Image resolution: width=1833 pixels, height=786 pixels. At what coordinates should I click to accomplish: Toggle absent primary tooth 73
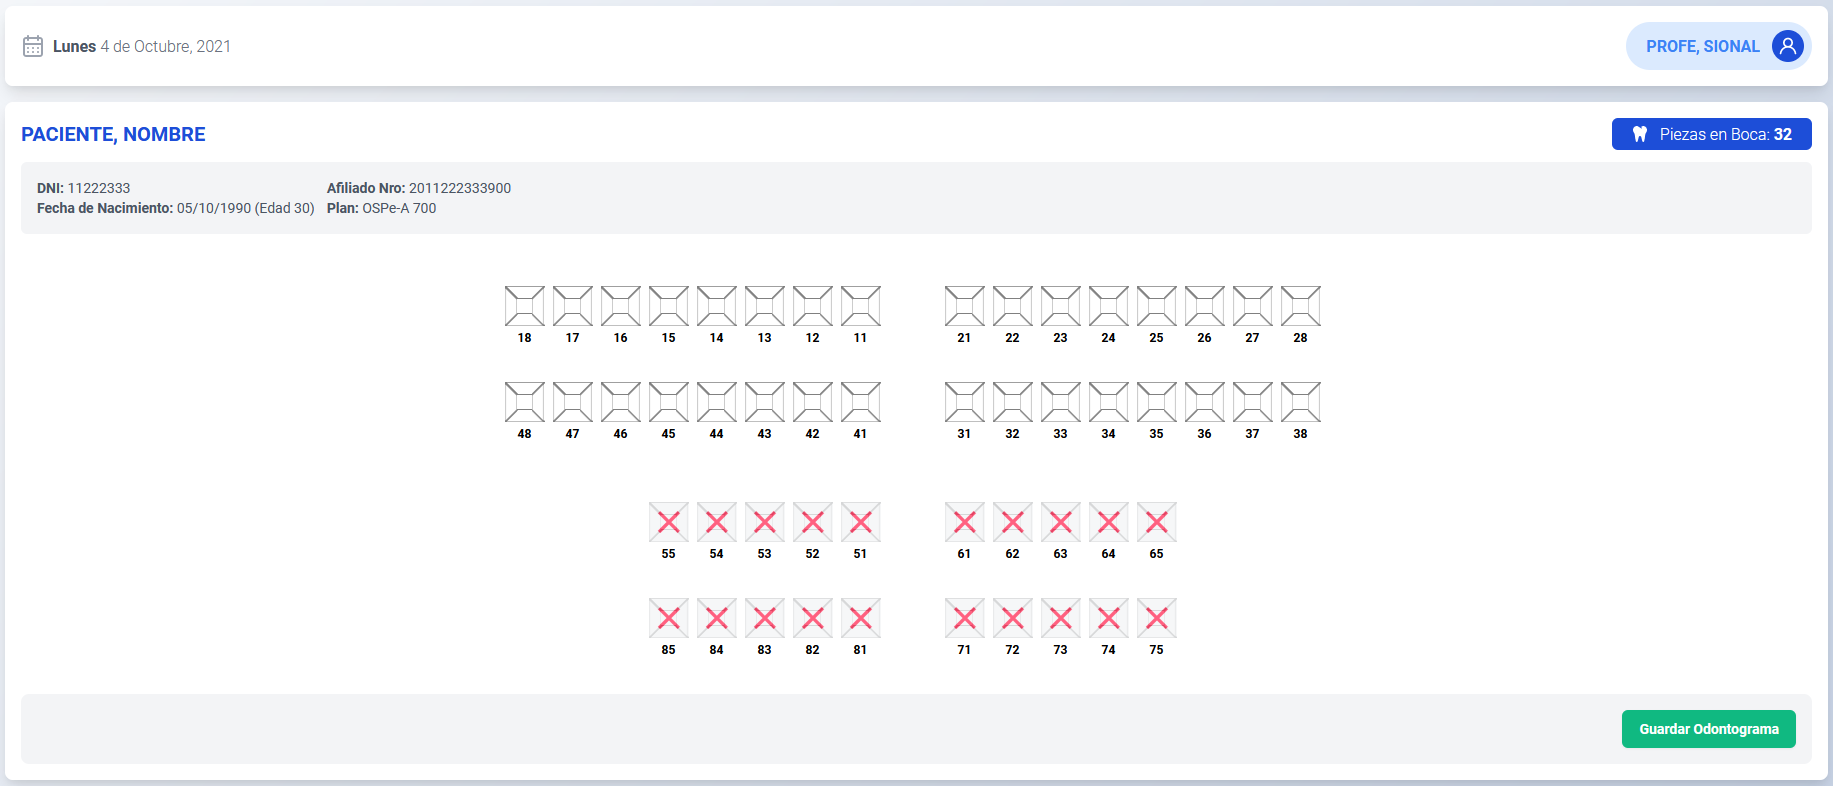pyautogui.click(x=1061, y=618)
